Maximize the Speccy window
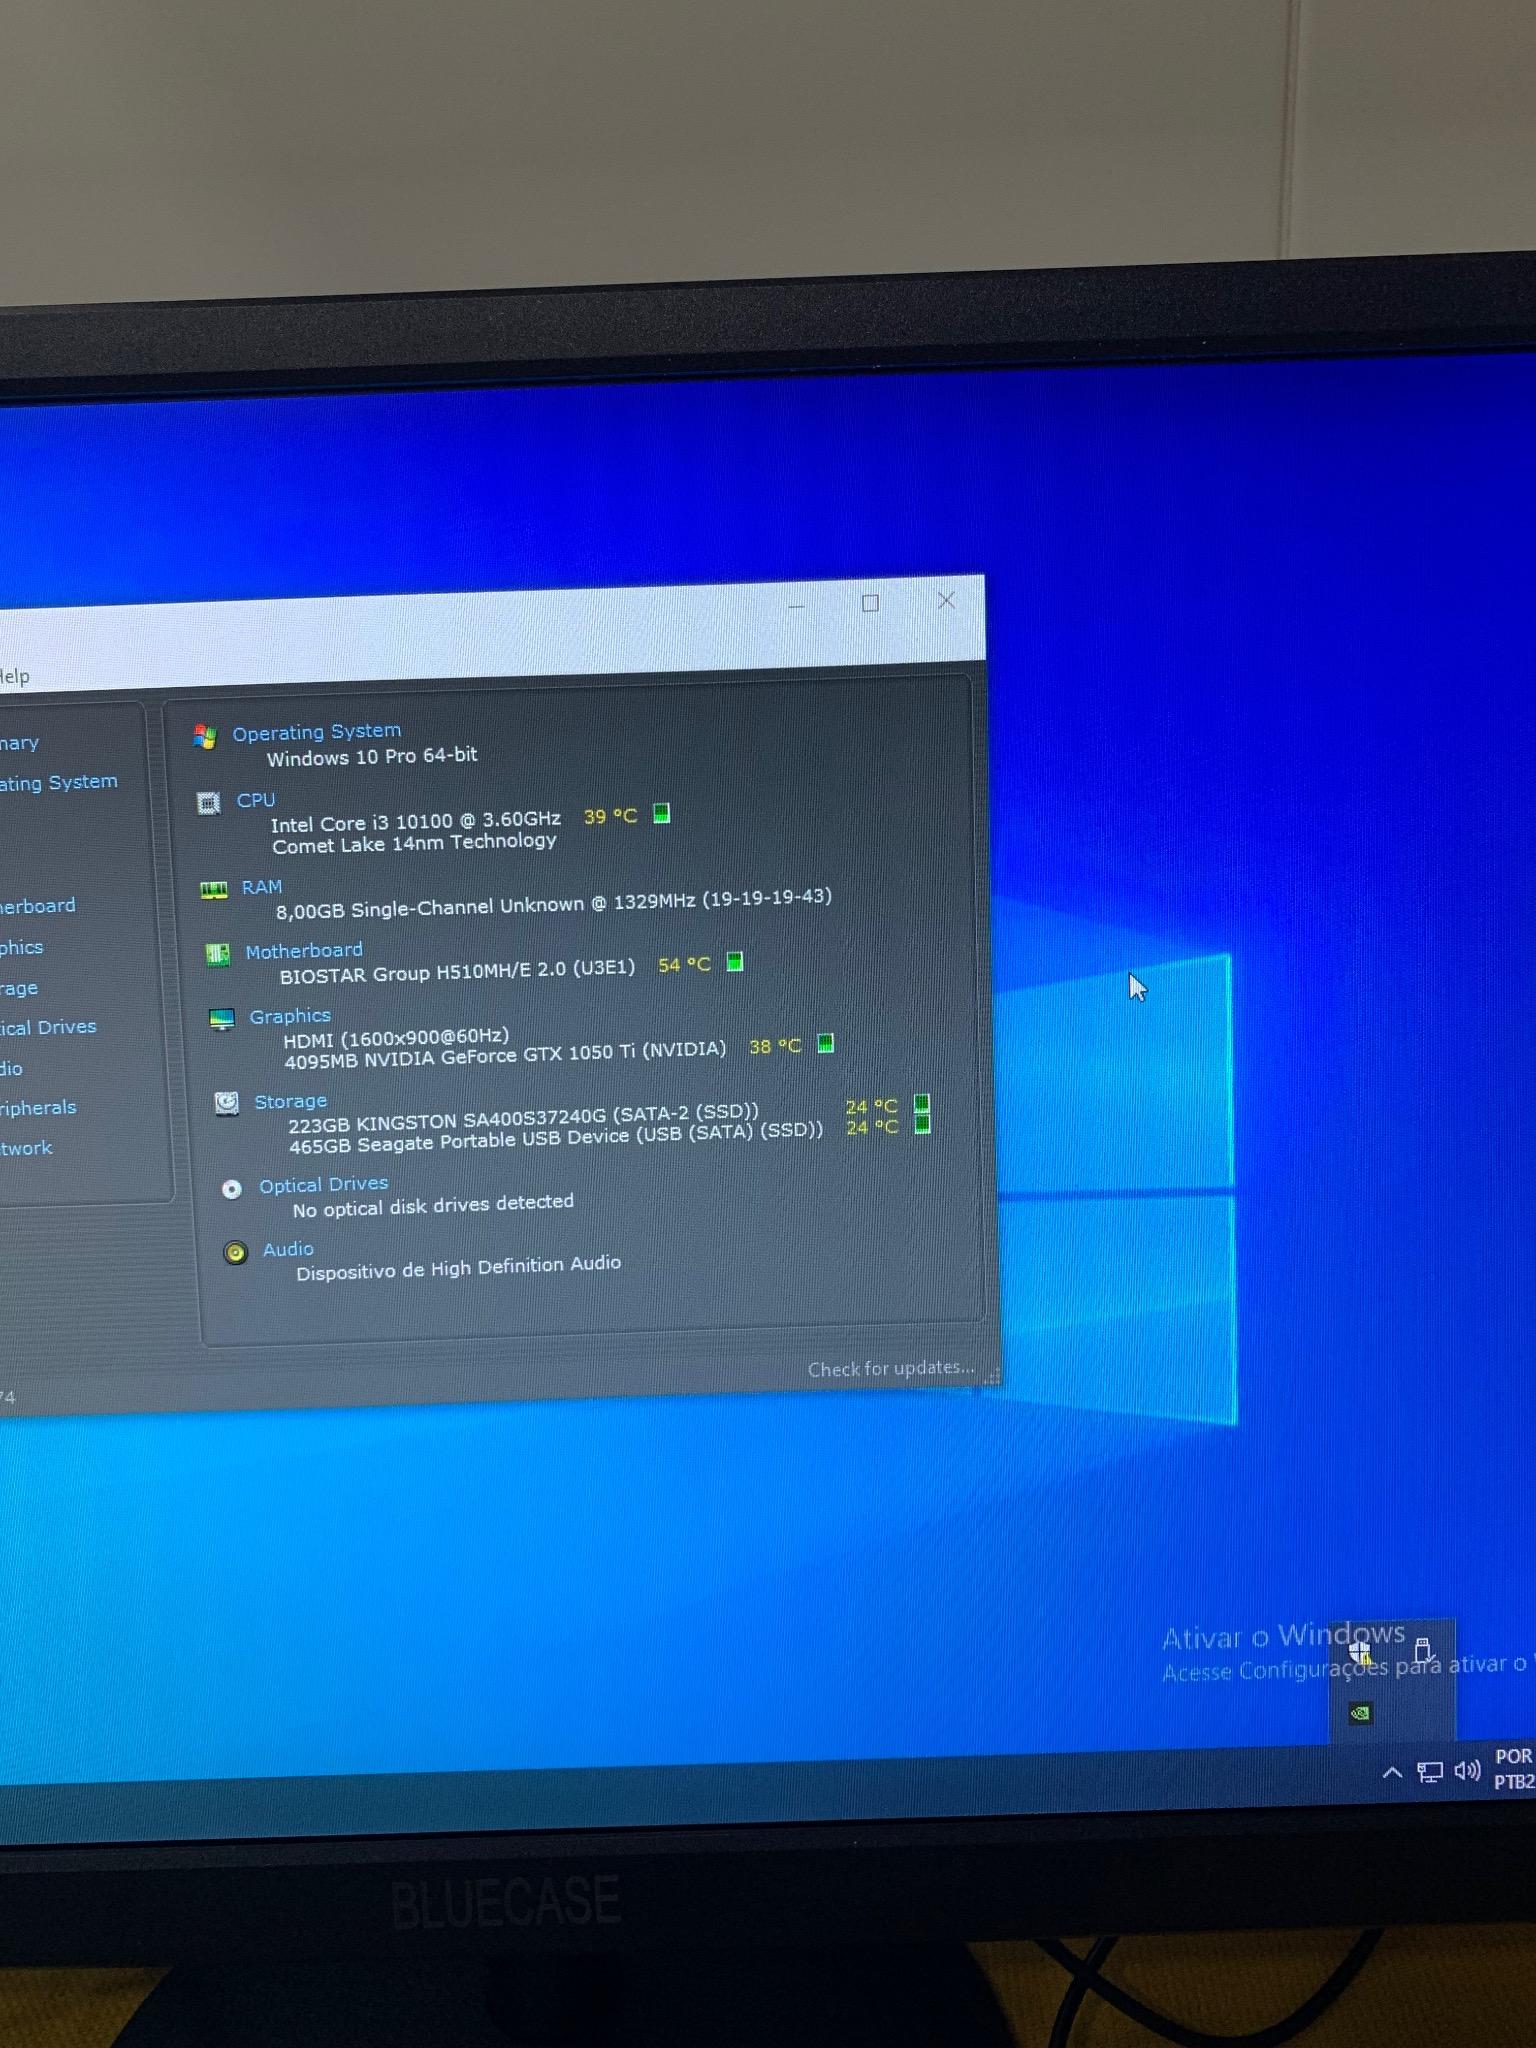Viewport: 1536px width, 2048px height. coord(870,603)
